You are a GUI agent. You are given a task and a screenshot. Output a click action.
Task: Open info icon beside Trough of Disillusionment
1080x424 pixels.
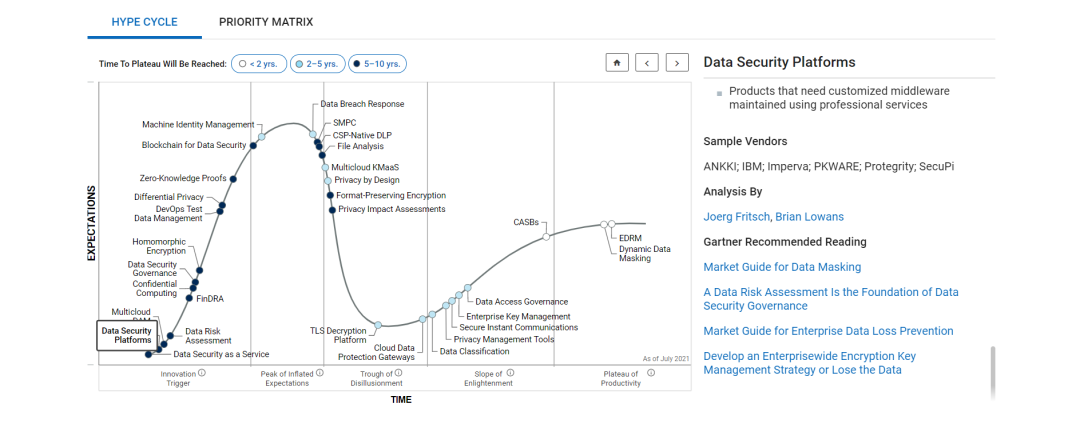398,372
